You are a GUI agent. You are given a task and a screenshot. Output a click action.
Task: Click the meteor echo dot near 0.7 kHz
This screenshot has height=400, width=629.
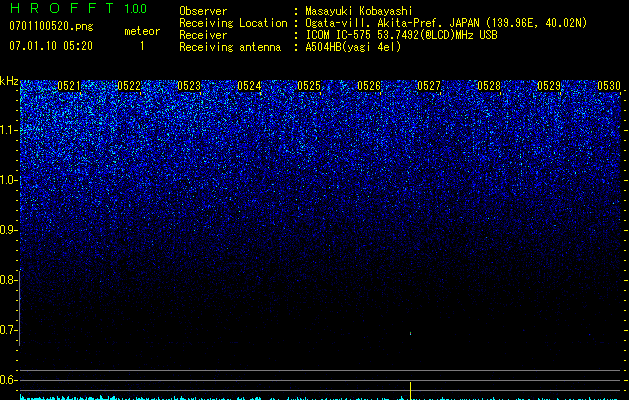410,333
